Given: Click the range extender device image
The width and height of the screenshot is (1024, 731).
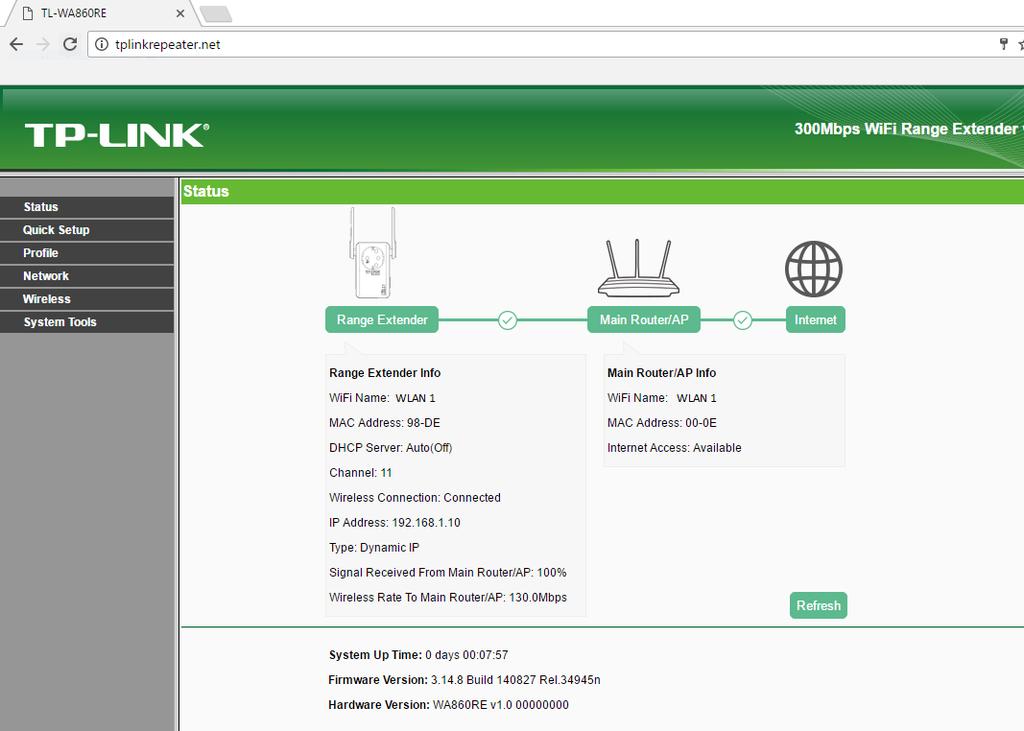Looking at the screenshot, I should (372, 253).
